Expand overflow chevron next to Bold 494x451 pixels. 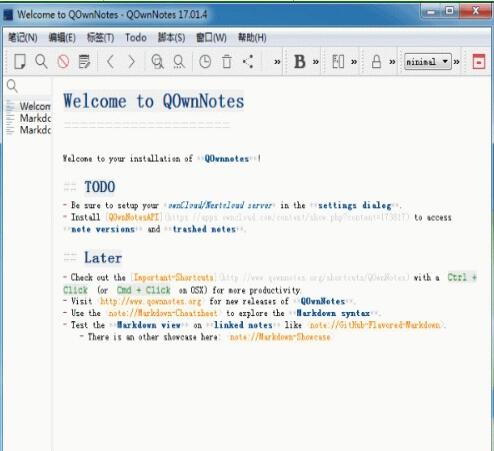316,62
